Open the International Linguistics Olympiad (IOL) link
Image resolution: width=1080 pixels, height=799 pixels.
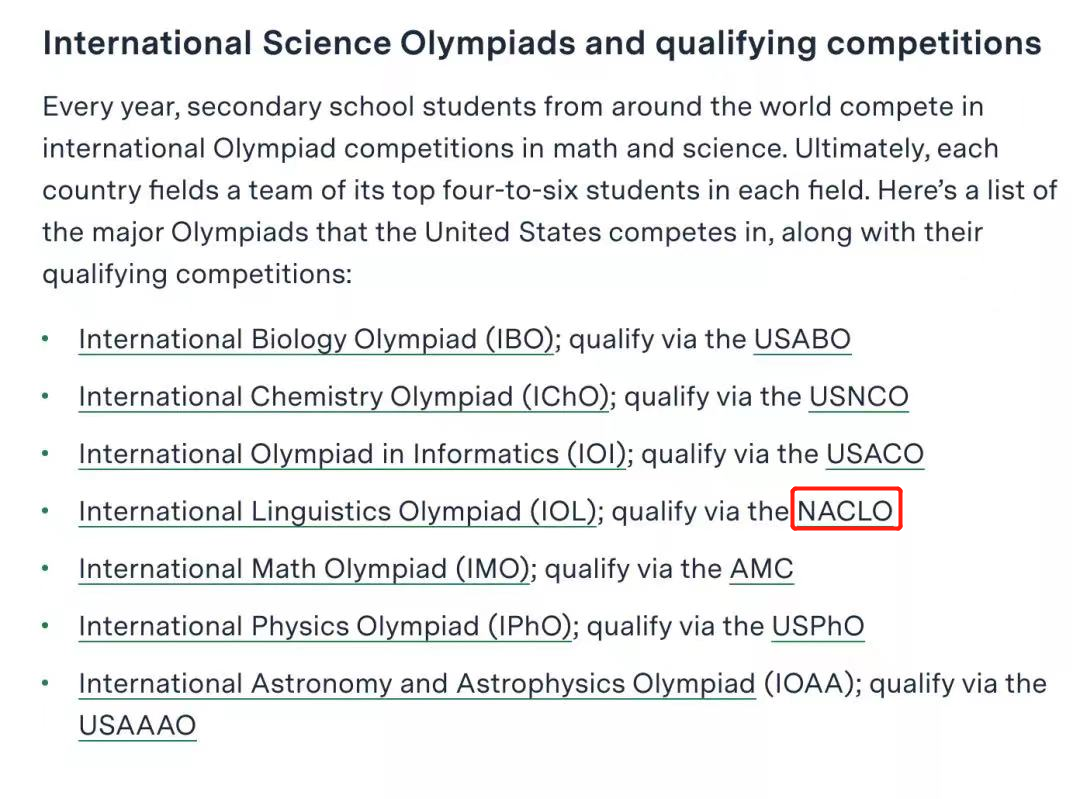point(338,511)
